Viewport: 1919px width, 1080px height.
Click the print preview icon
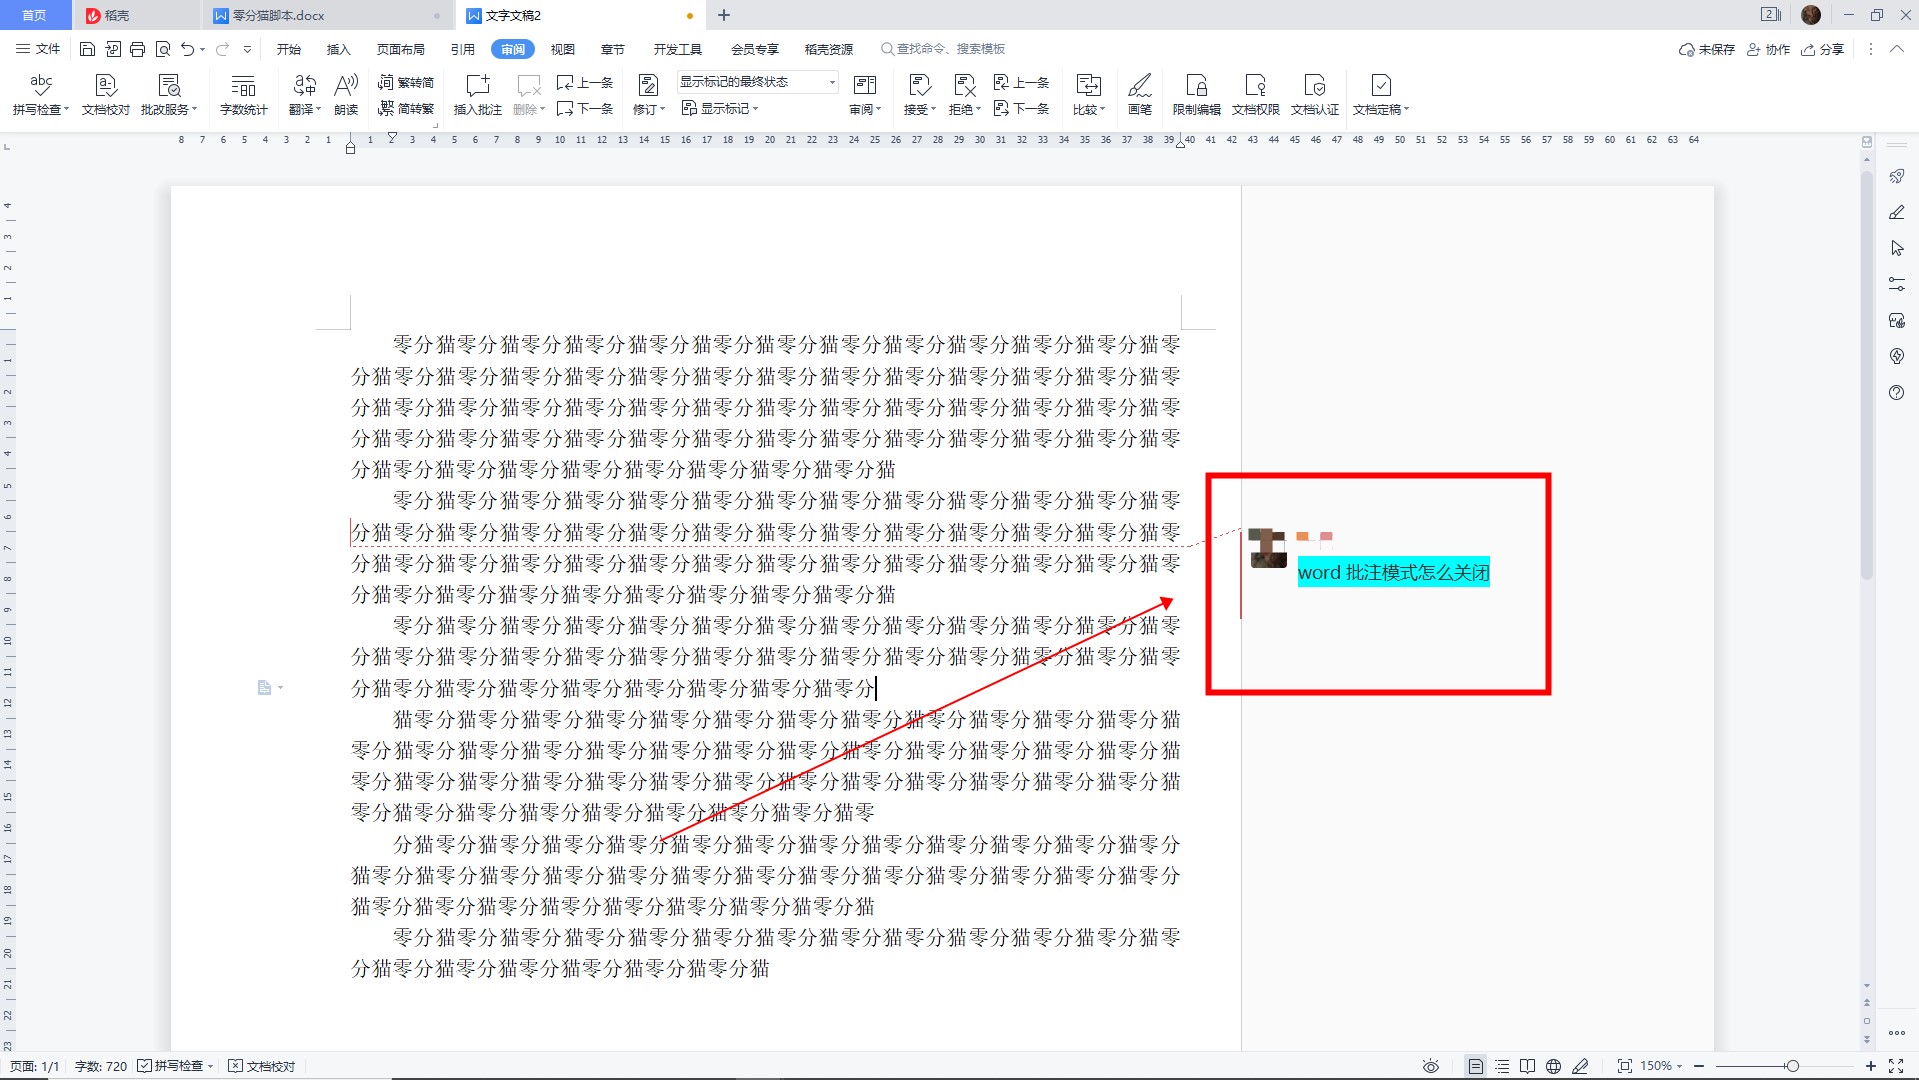coord(162,49)
